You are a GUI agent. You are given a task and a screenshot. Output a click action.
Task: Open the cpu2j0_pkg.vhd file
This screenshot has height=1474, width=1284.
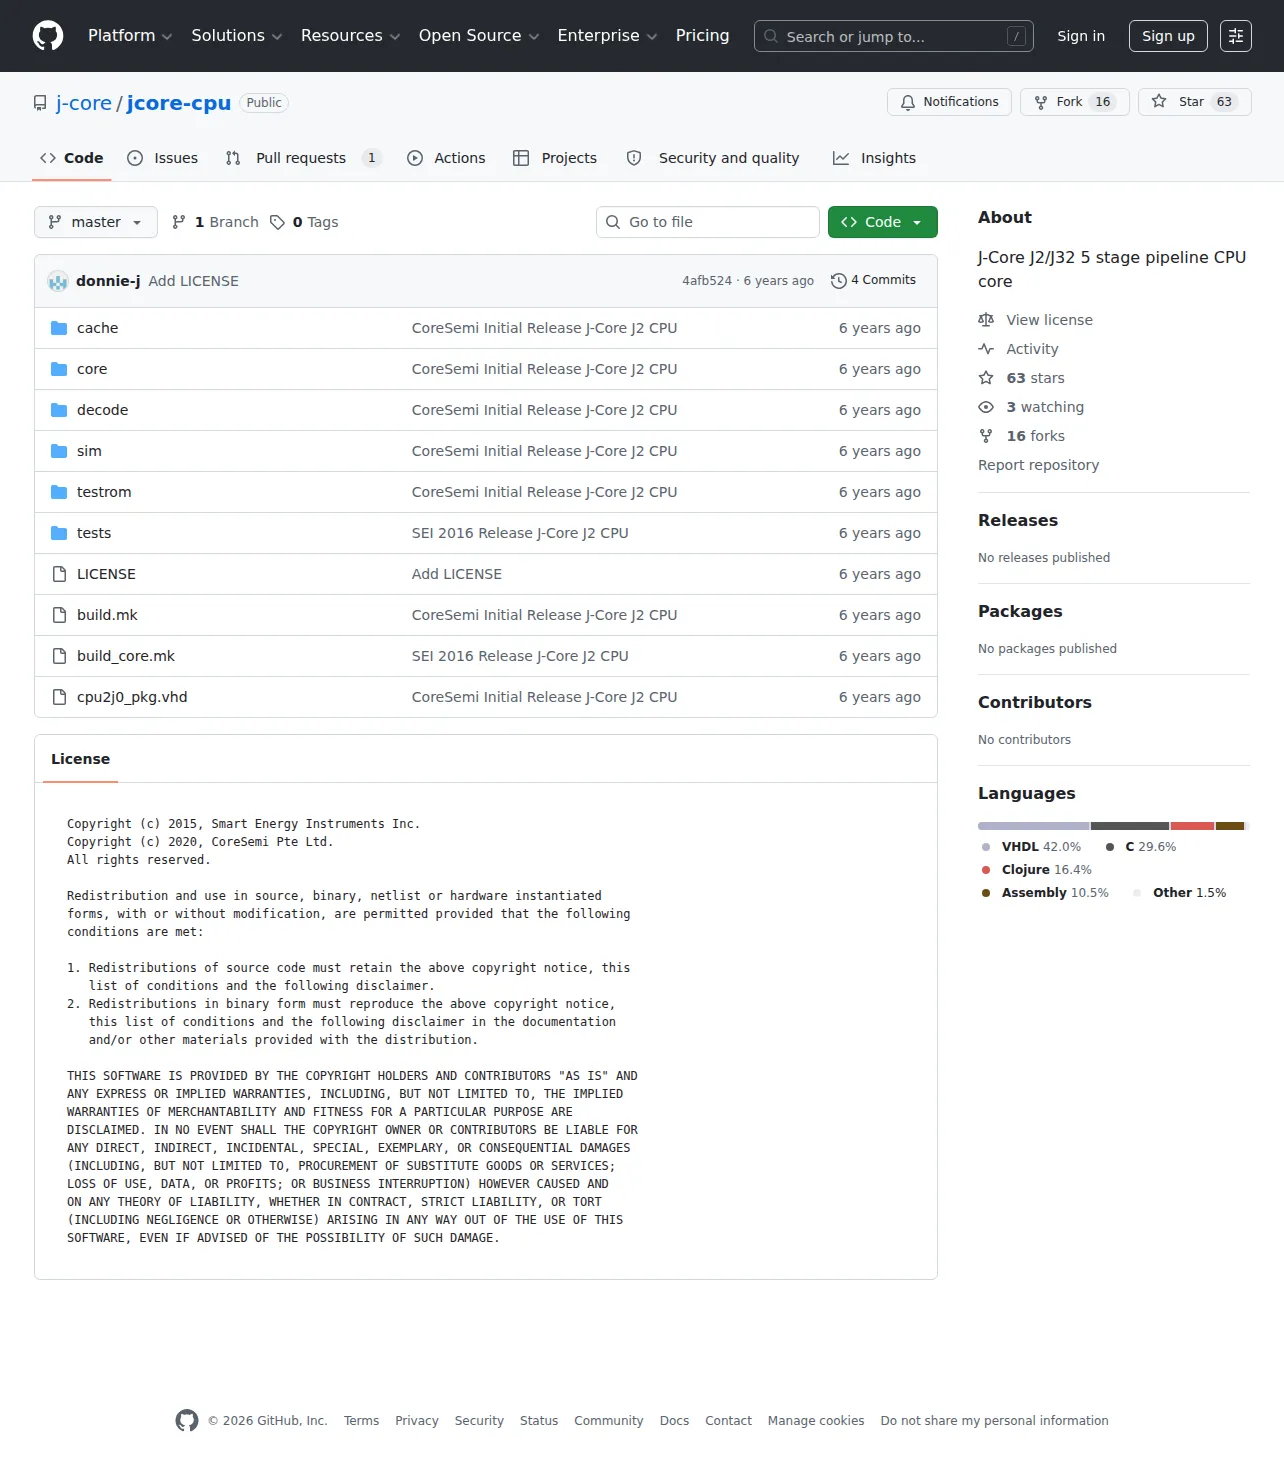[132, 697]
